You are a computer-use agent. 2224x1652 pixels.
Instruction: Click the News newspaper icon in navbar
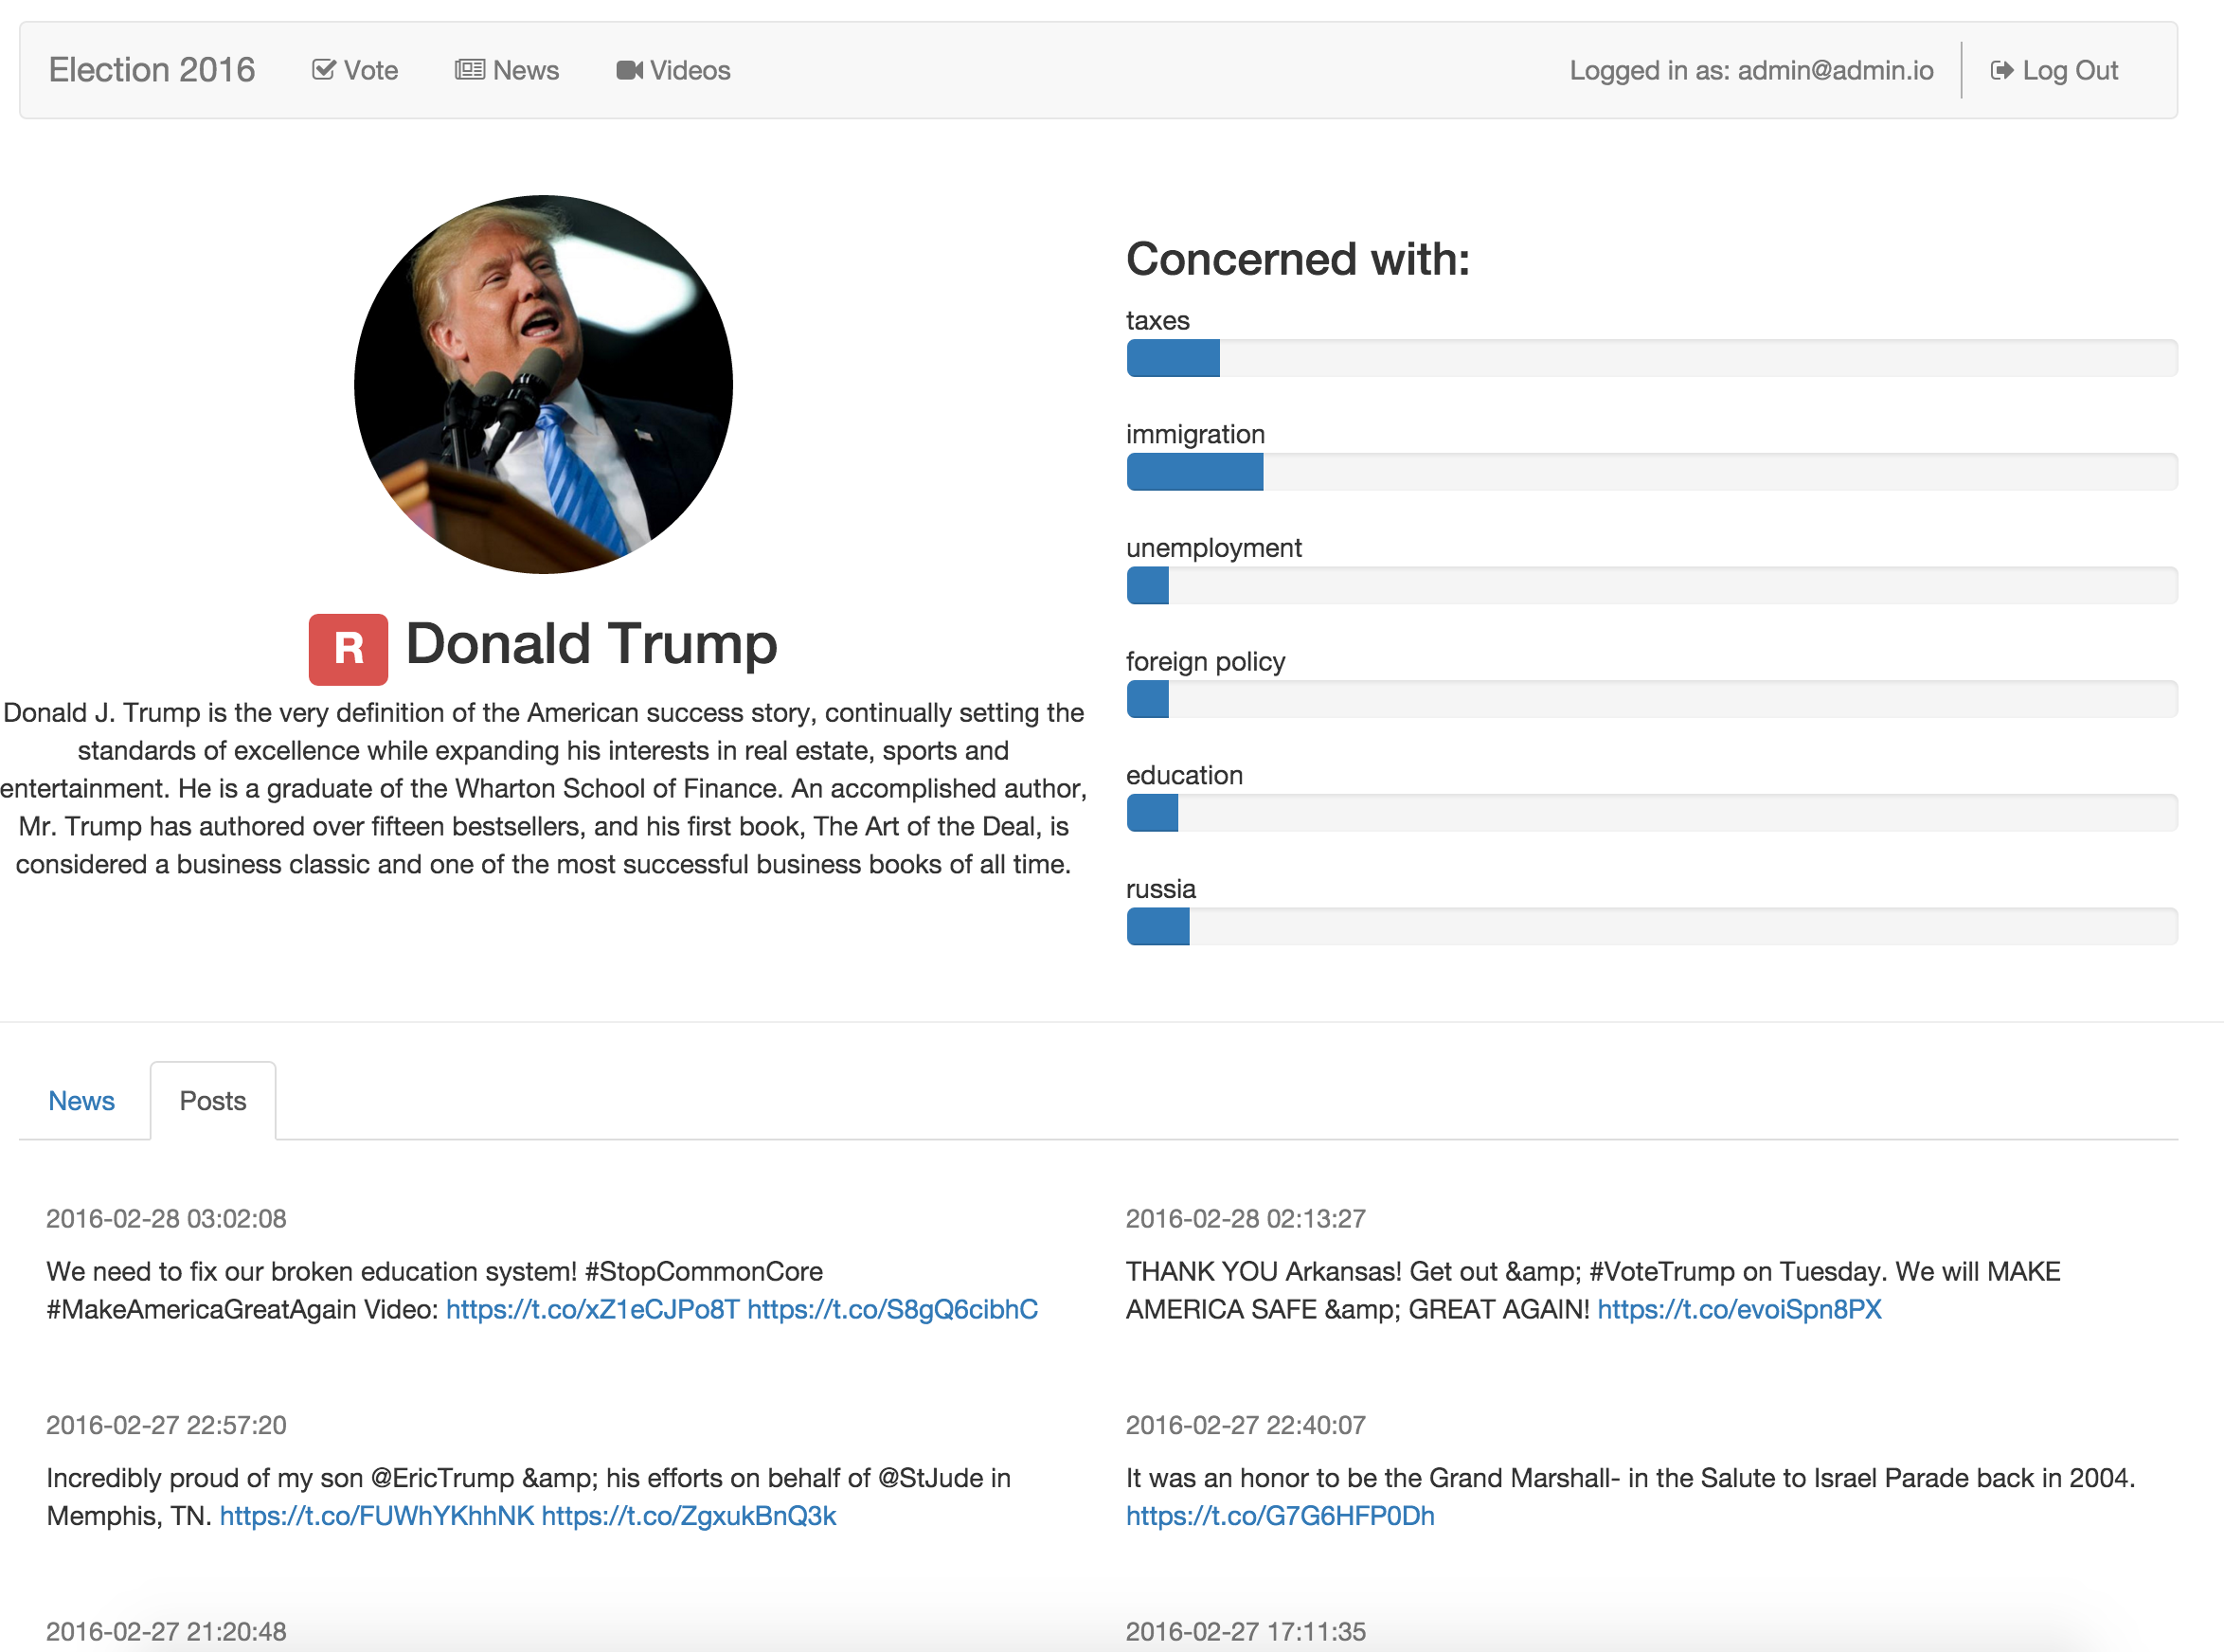[469, 70]
